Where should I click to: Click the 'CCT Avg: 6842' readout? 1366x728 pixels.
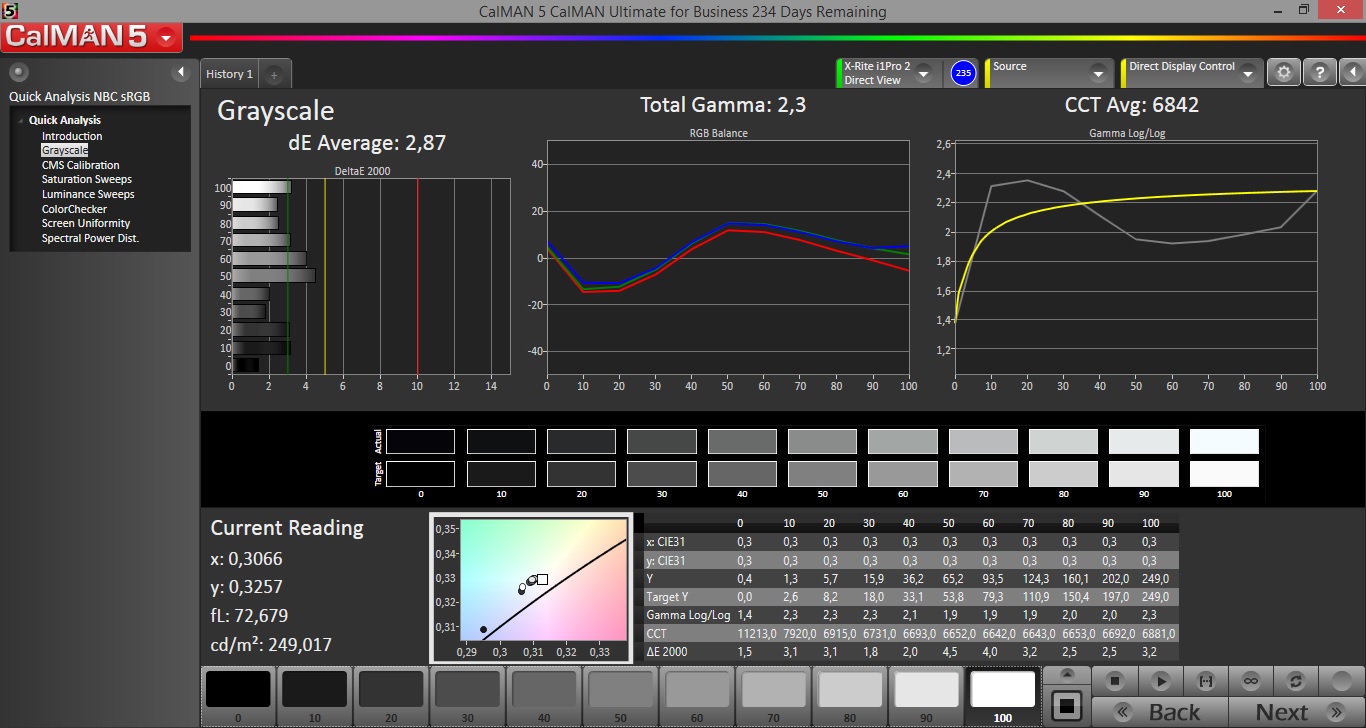(x=1132, y=104)
